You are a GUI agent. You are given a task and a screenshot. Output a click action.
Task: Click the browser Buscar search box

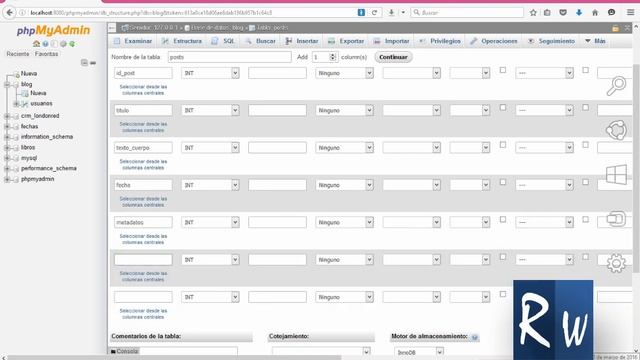coord(467,13)
